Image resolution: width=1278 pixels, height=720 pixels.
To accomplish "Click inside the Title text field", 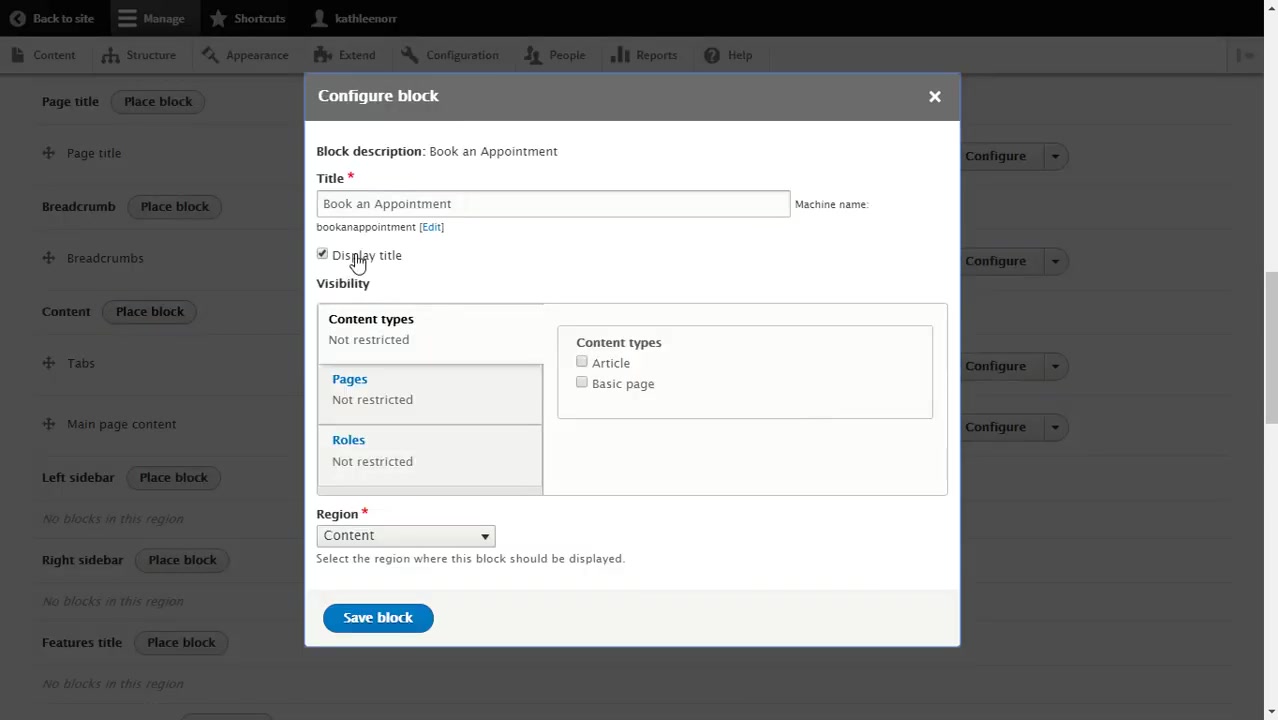I will [x=553, y=203].
